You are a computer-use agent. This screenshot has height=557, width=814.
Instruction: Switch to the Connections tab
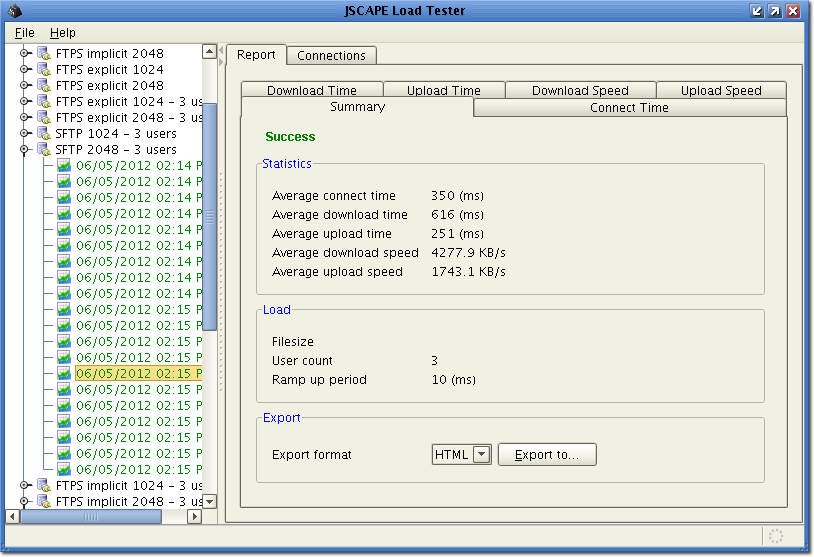click(331, 56)
